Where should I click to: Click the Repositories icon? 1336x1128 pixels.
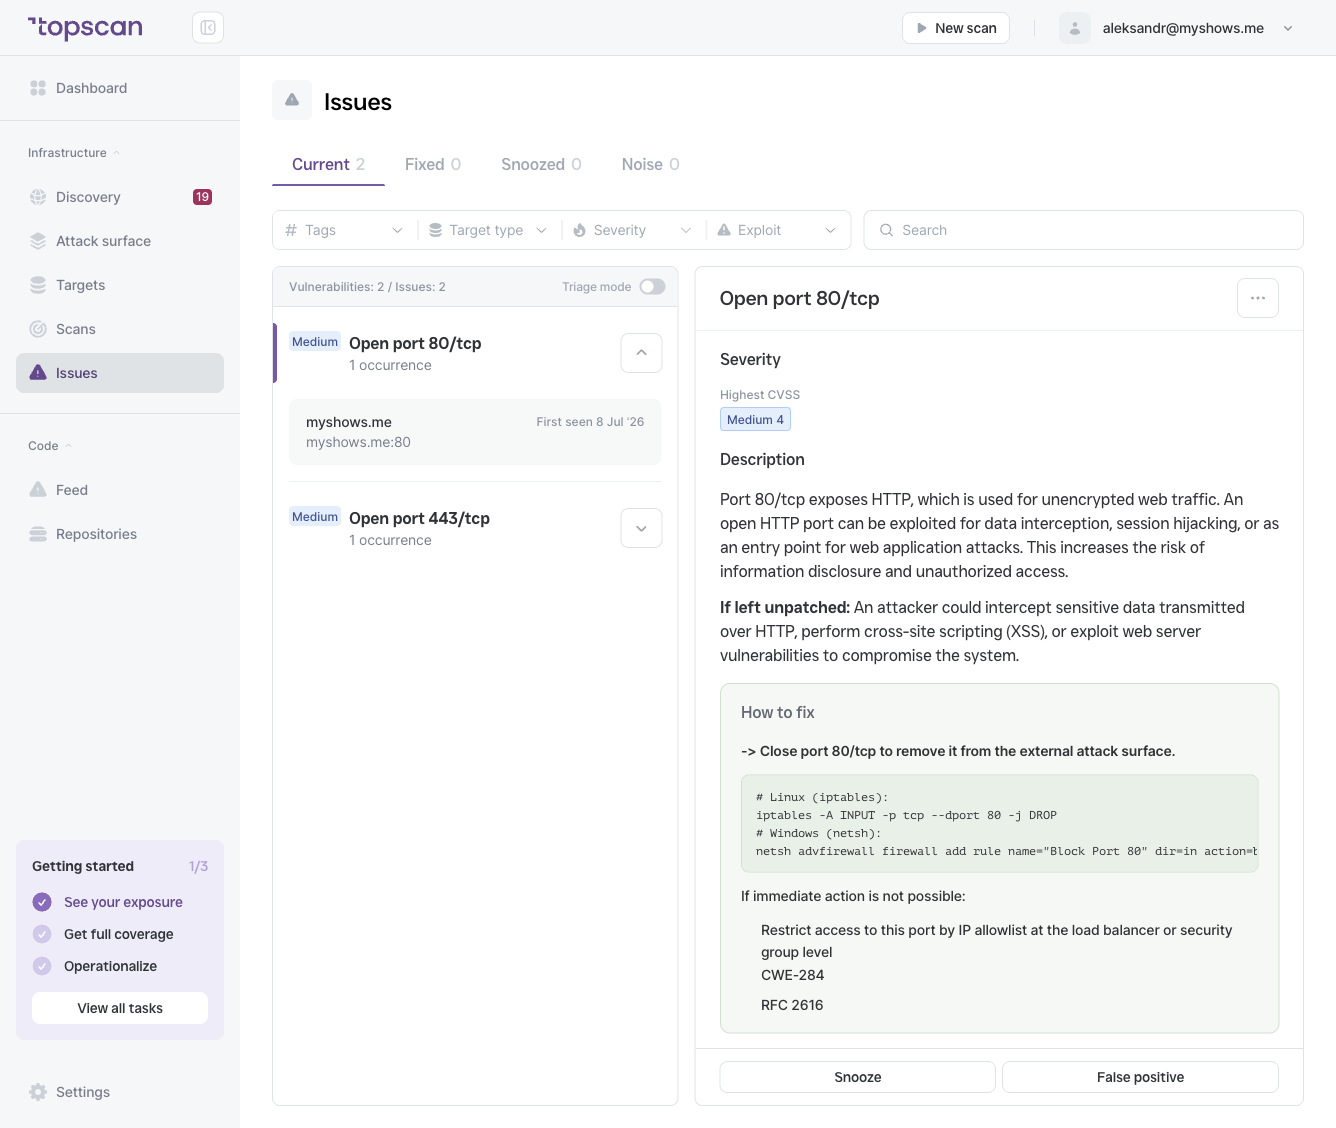tap(38, 534)
